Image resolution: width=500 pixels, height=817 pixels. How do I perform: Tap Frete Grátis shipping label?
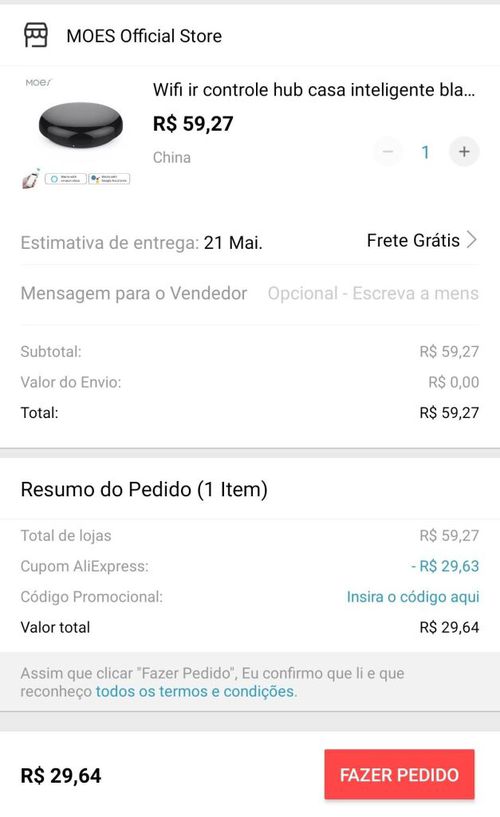(x=413, y=240)
